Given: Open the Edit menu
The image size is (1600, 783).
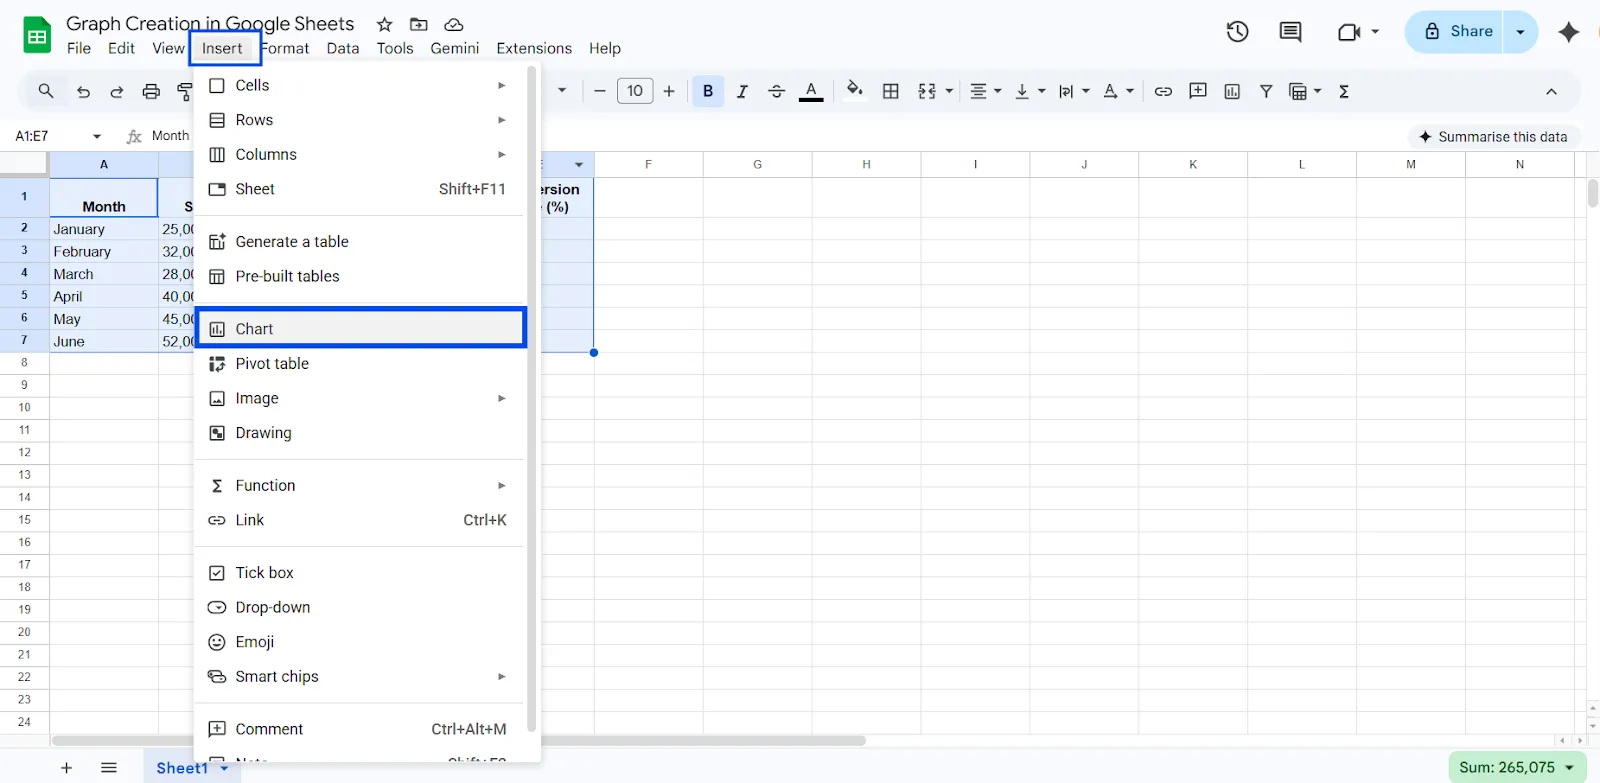Looking at the screenshot, I should (122, 48).
